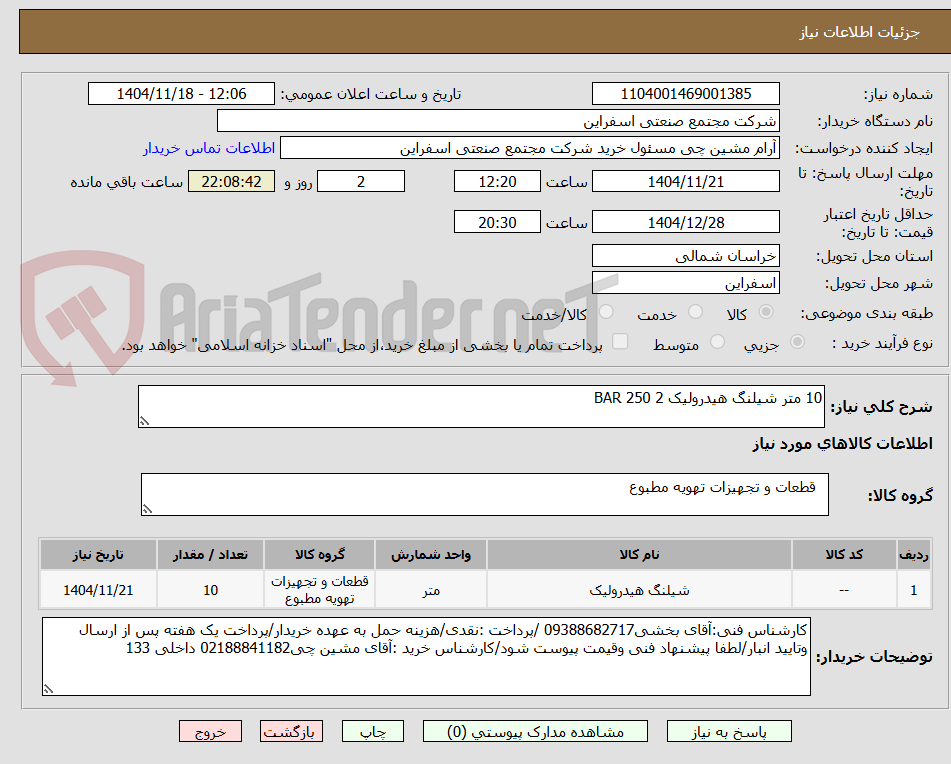The image size is (951, 764).
Task: Click the -- item code cell
Action: click(x=844, y=590)
